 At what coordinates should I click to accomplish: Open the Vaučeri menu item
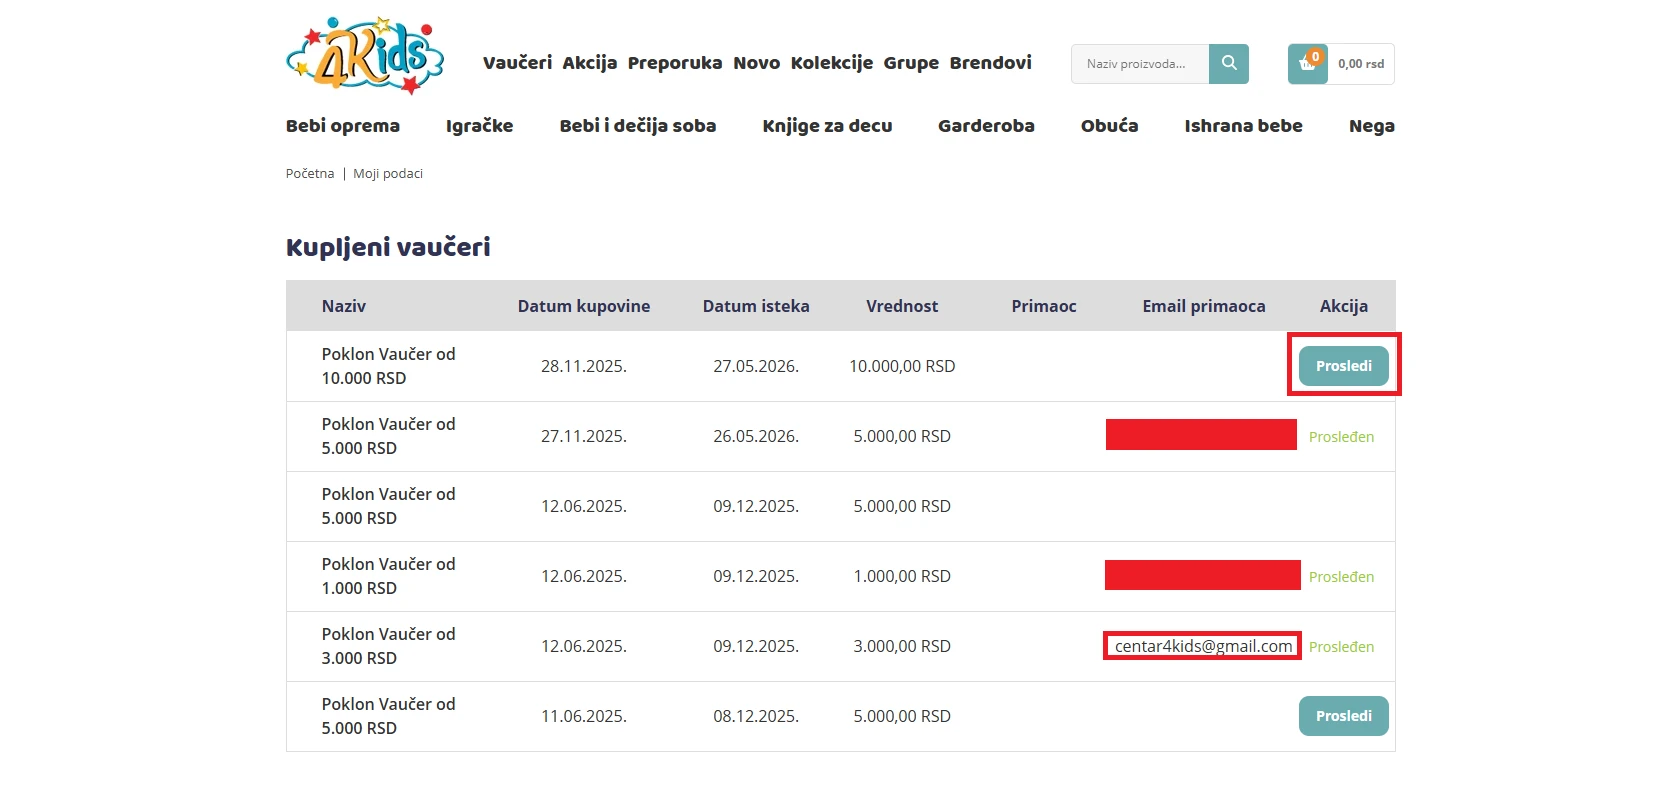coord(517,63)
